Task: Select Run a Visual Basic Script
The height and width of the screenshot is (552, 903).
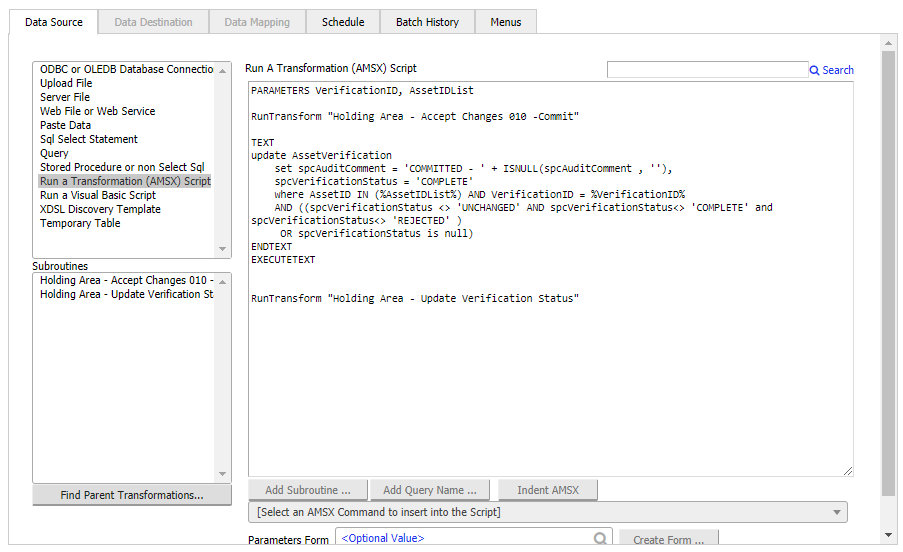Action: click(98, 195)
